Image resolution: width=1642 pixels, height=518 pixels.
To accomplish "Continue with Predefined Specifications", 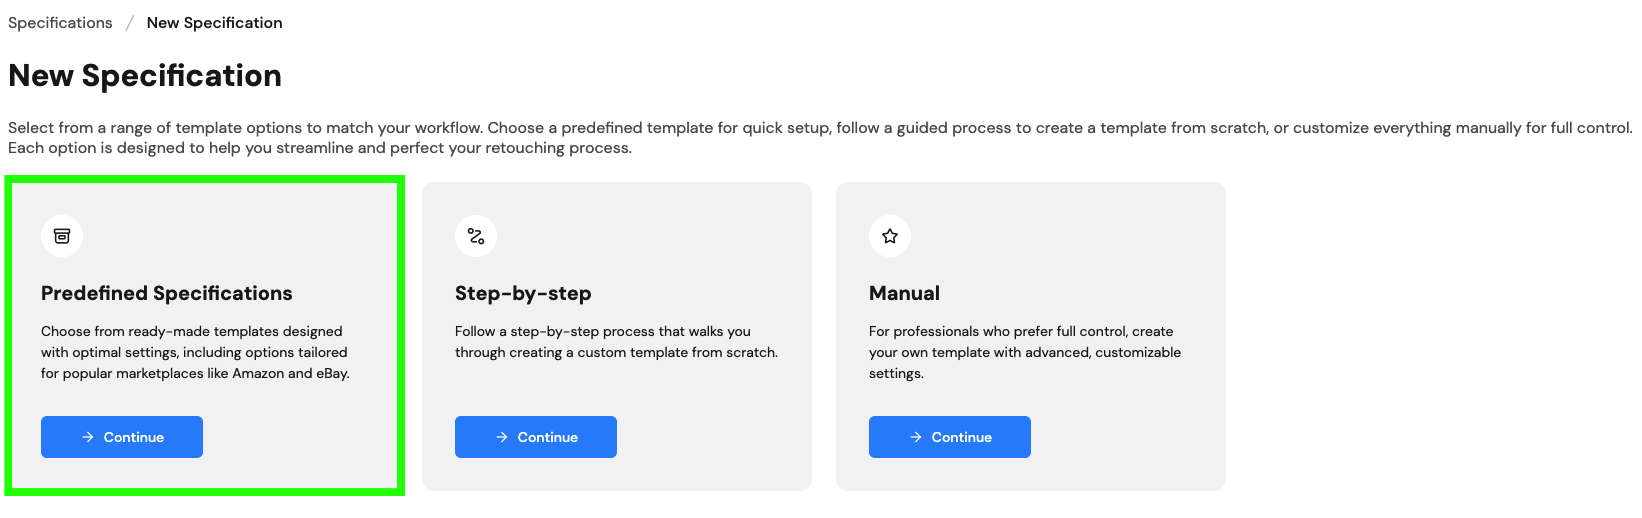I will pos(122,437).
